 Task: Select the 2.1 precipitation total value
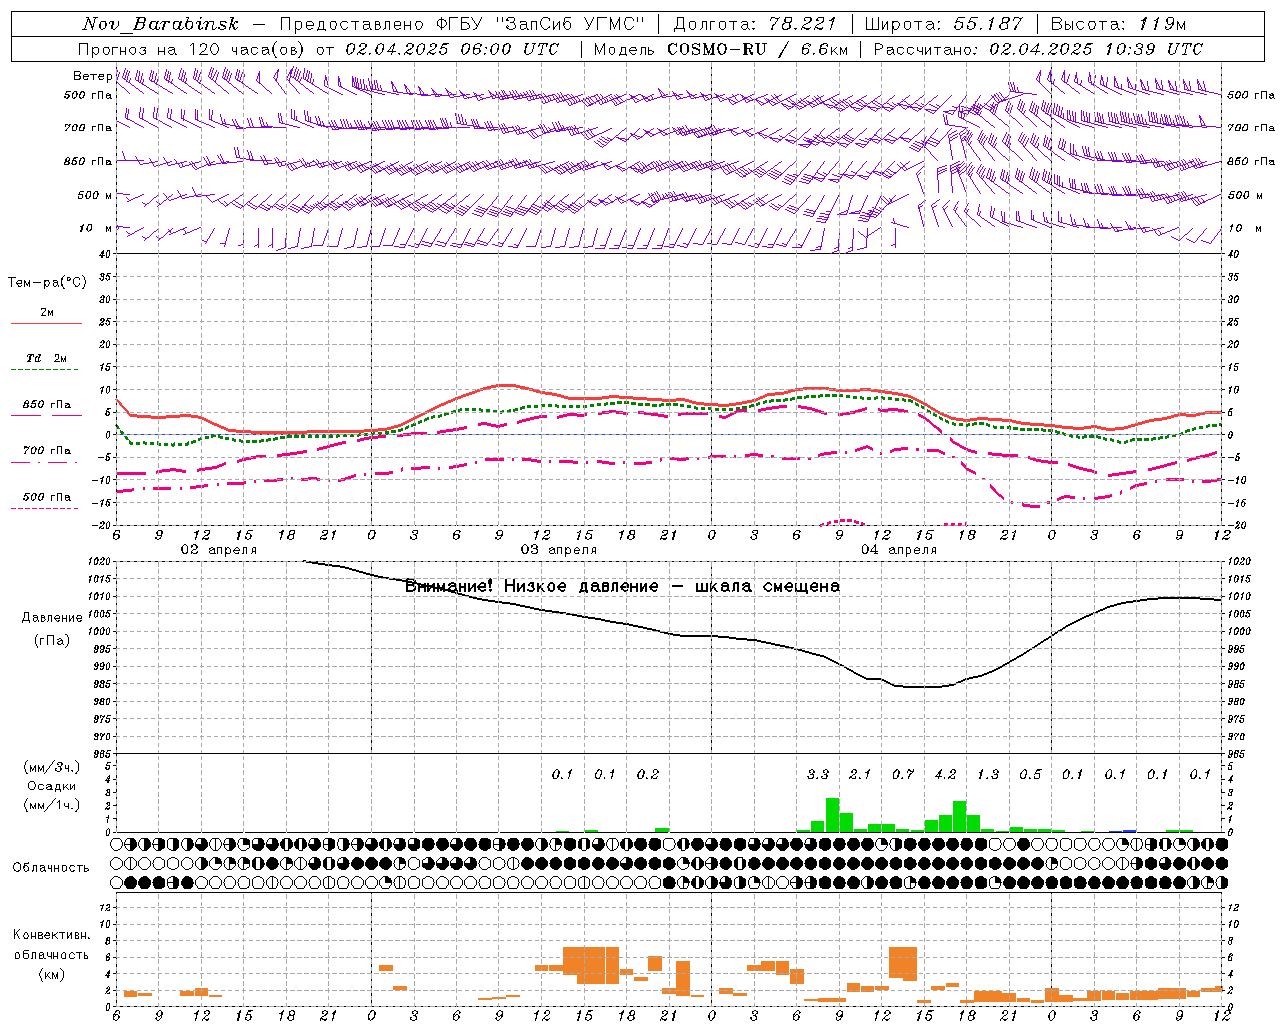860,774
